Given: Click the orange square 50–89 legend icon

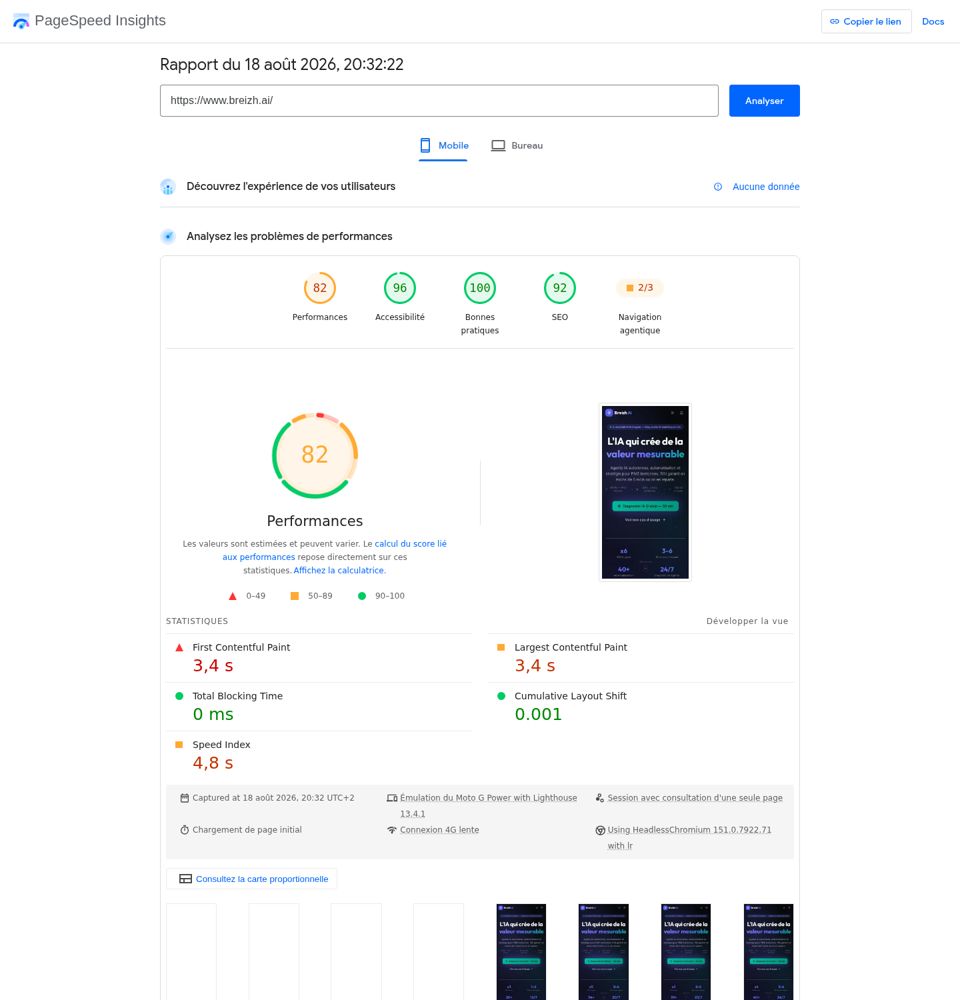Looking at the screenshot, I should pos(295,596).
